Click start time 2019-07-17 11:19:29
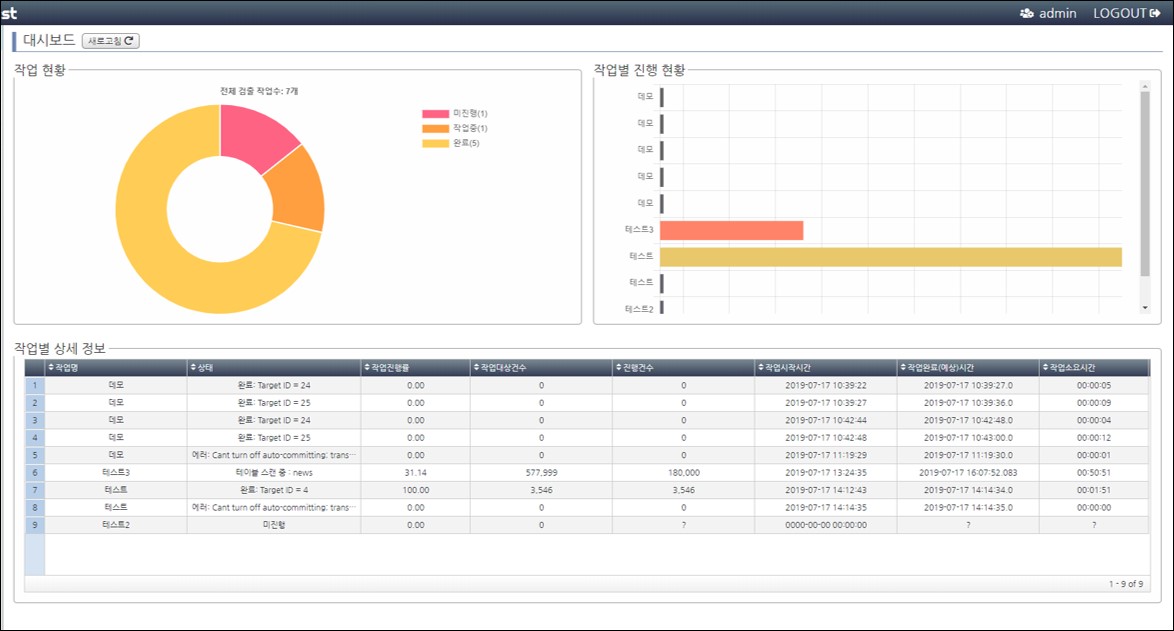1174x631 pixels. pyautogui.click(x=826, y=455)
